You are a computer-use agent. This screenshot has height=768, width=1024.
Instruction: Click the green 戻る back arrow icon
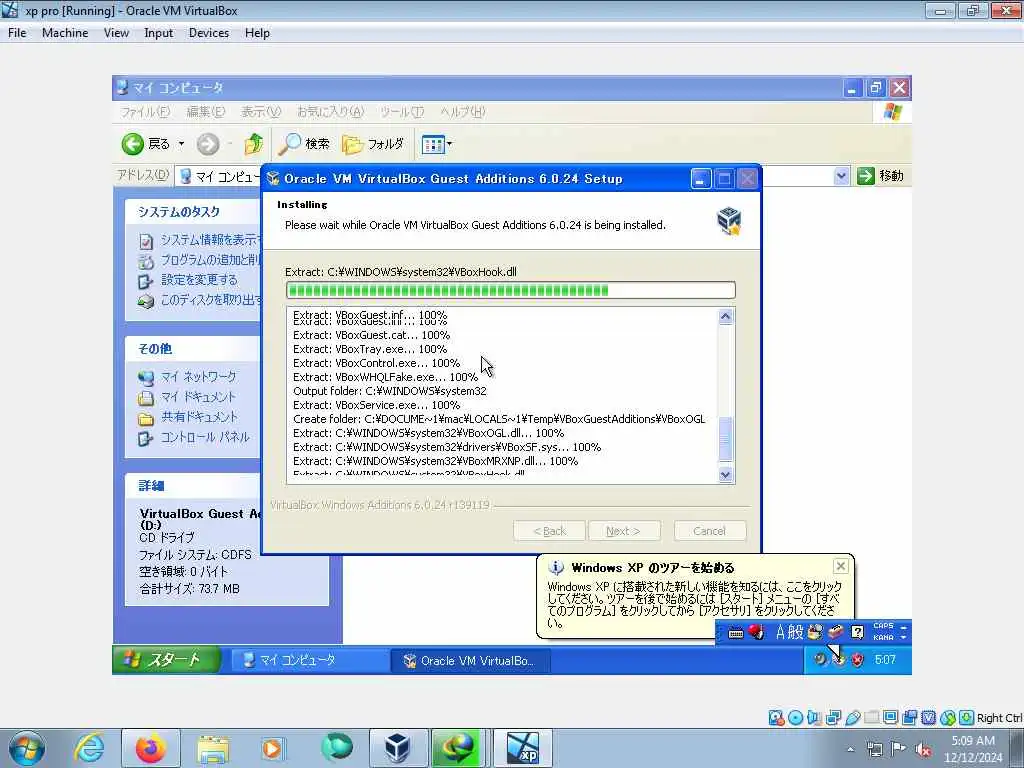pyautogui.click(x=133, y=144)
